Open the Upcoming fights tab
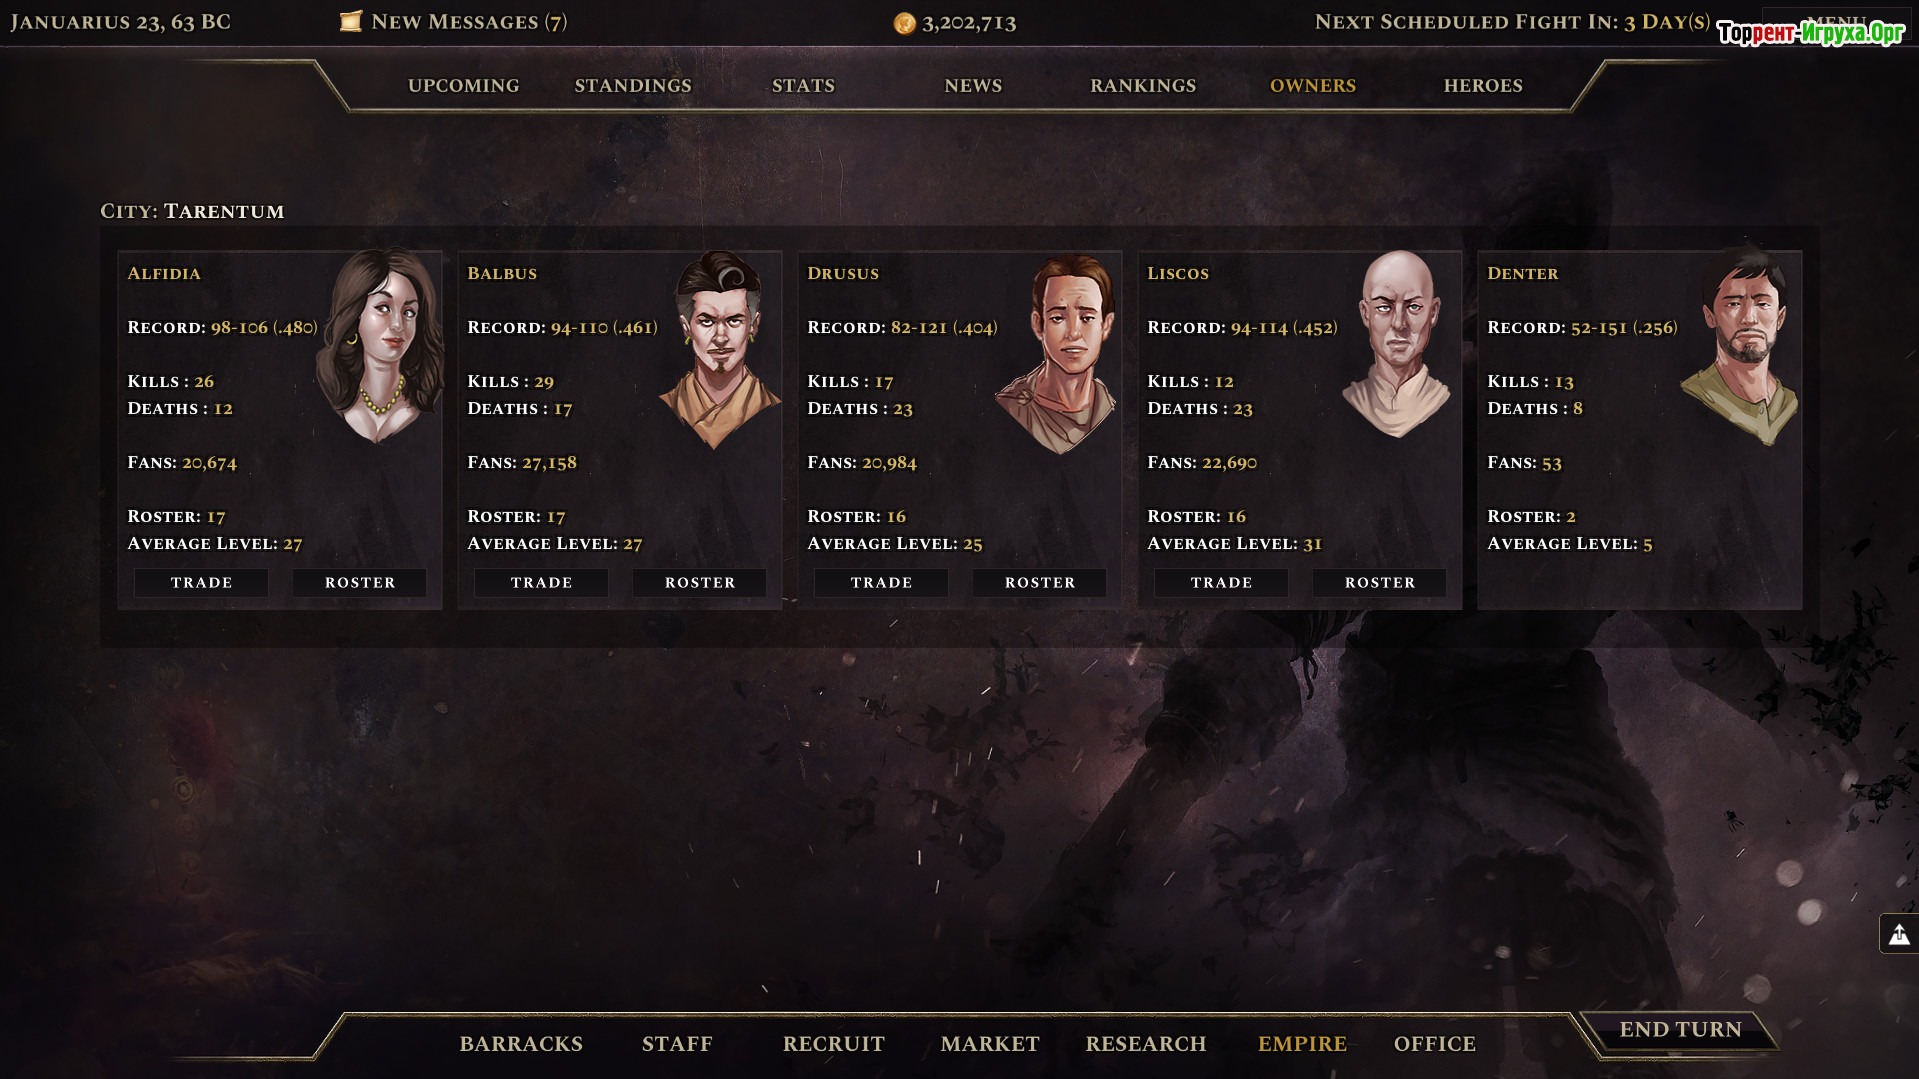The width and height of the screenshot is (1919, 1079). tap(463, 86)
